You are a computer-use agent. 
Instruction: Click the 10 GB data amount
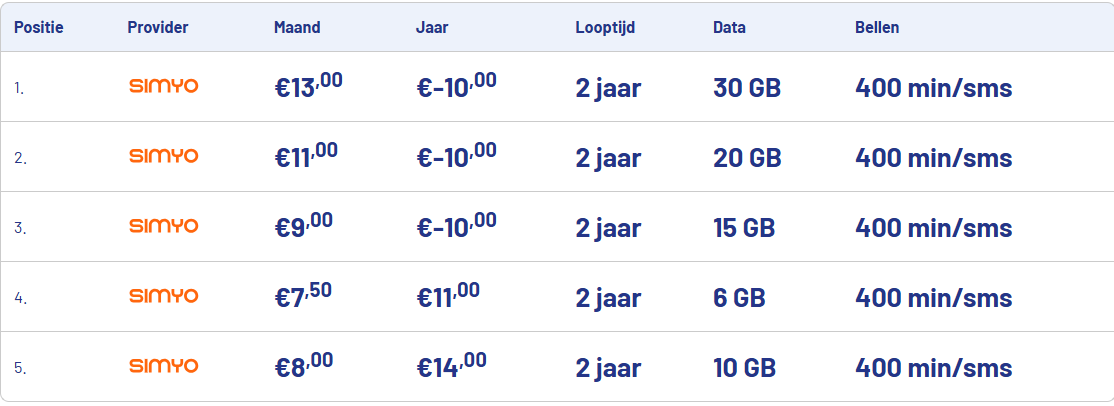(745, 368)
